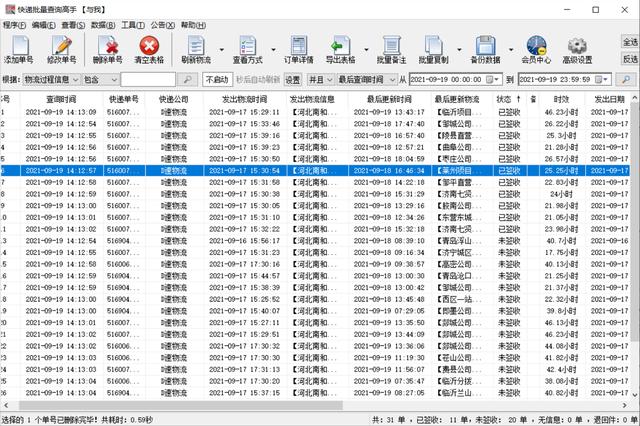Sort by the 状态 column header
Viewport: 640px width, 426px height.
(509, 99)
